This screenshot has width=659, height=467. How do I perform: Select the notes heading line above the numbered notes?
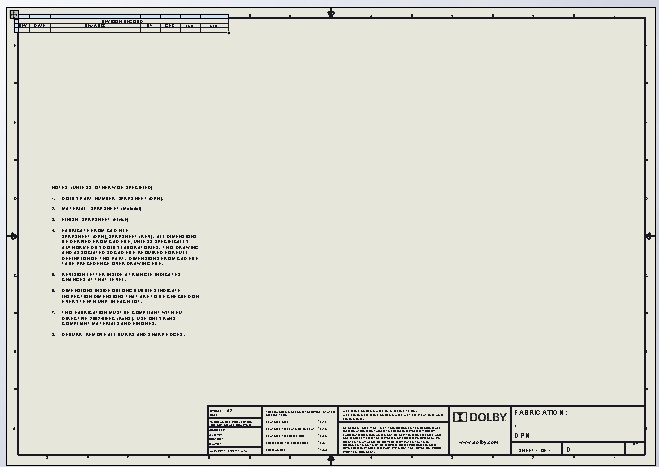pyautogui.click(x=102, y=187)
